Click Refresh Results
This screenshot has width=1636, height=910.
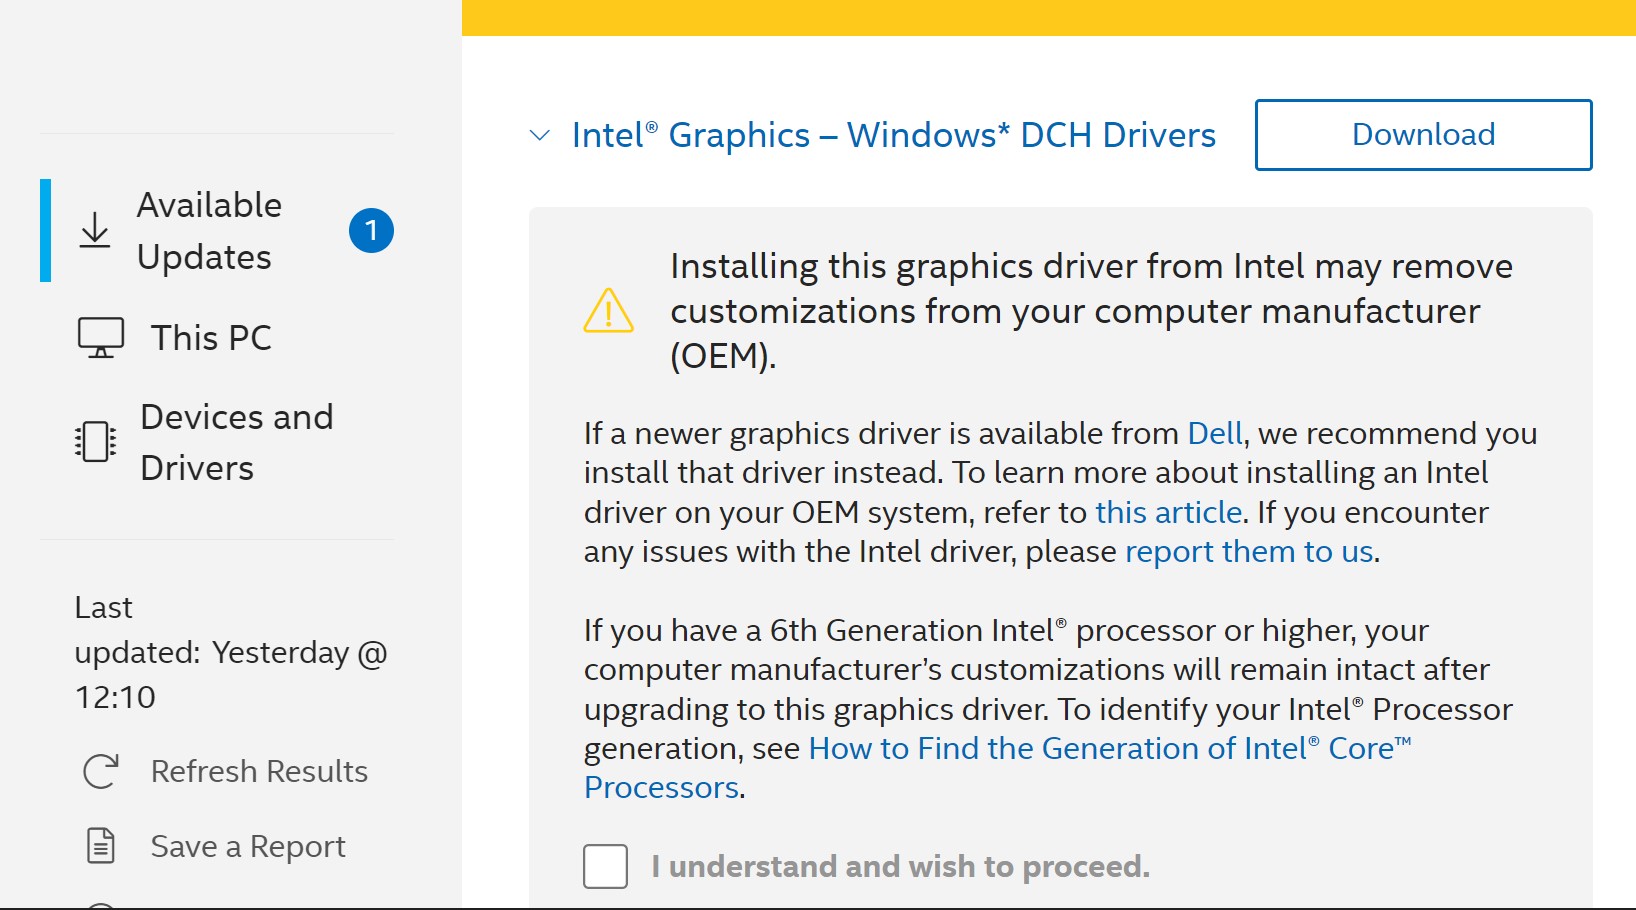[x=259, y=770]
